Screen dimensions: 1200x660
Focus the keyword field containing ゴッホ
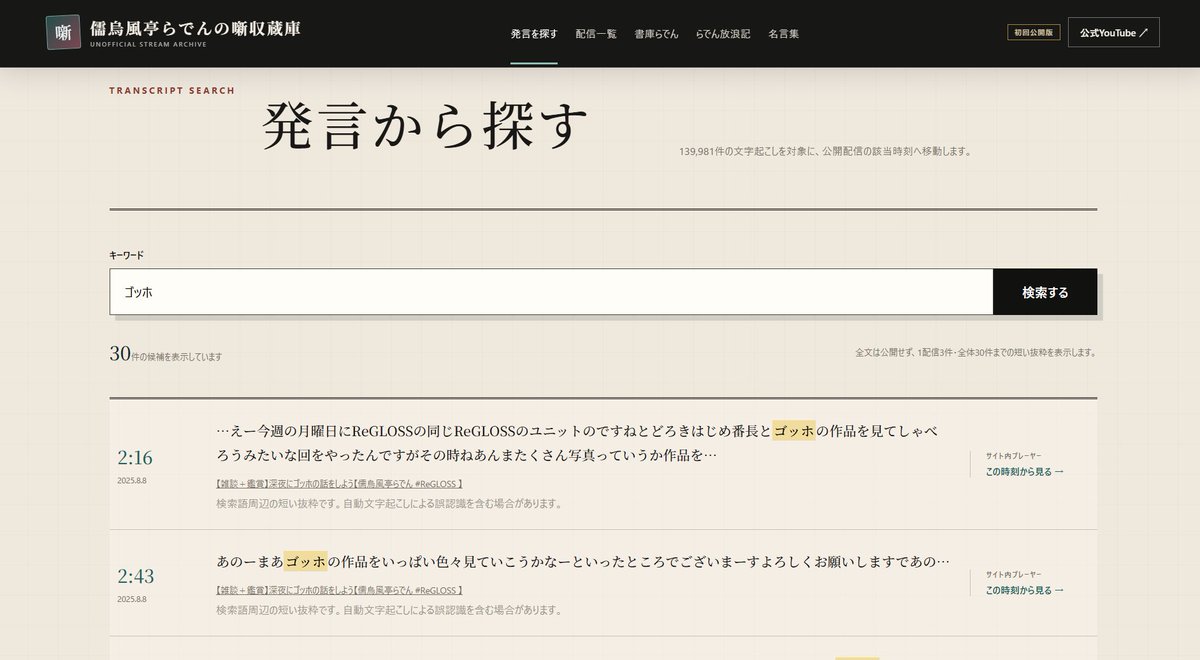[x=551, y=292]
